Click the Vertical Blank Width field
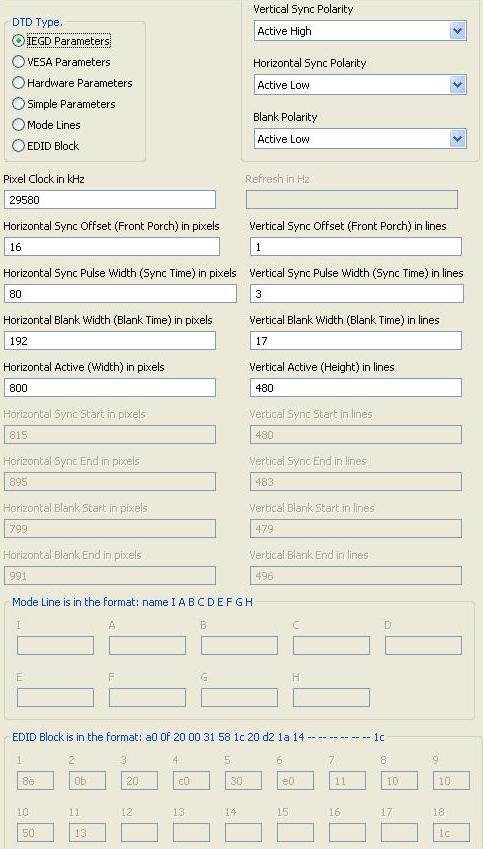Screen dimensions: 483x849 (x=356, y=341)
